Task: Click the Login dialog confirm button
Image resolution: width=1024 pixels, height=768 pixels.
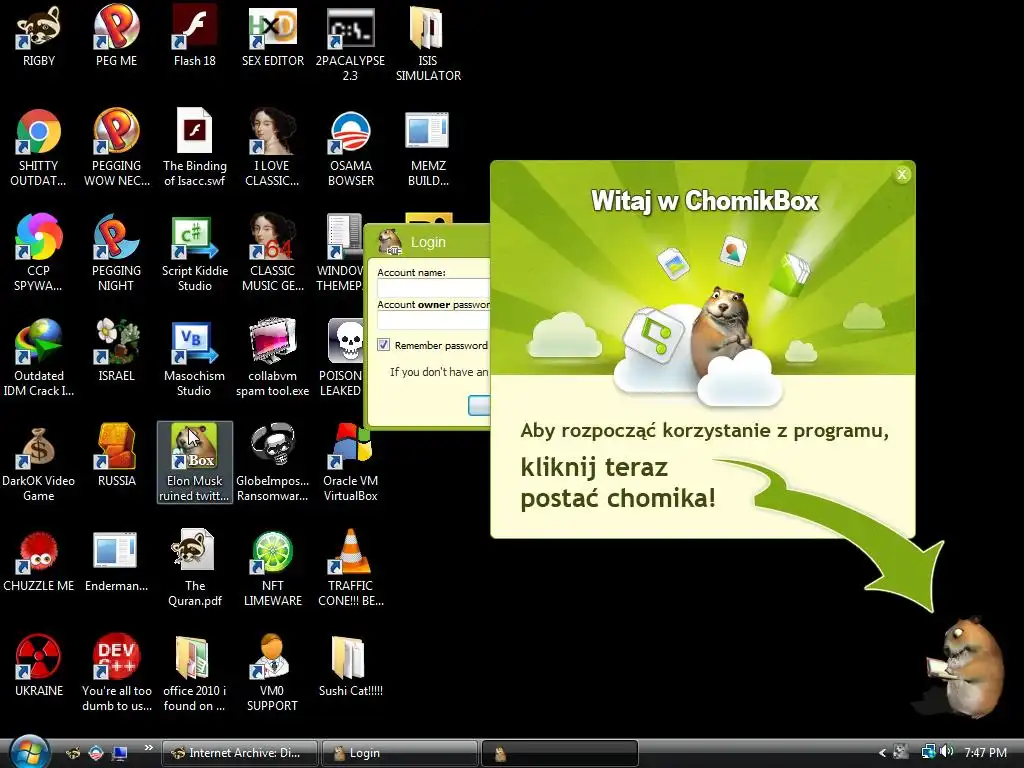Action: (x=479, y=406)
